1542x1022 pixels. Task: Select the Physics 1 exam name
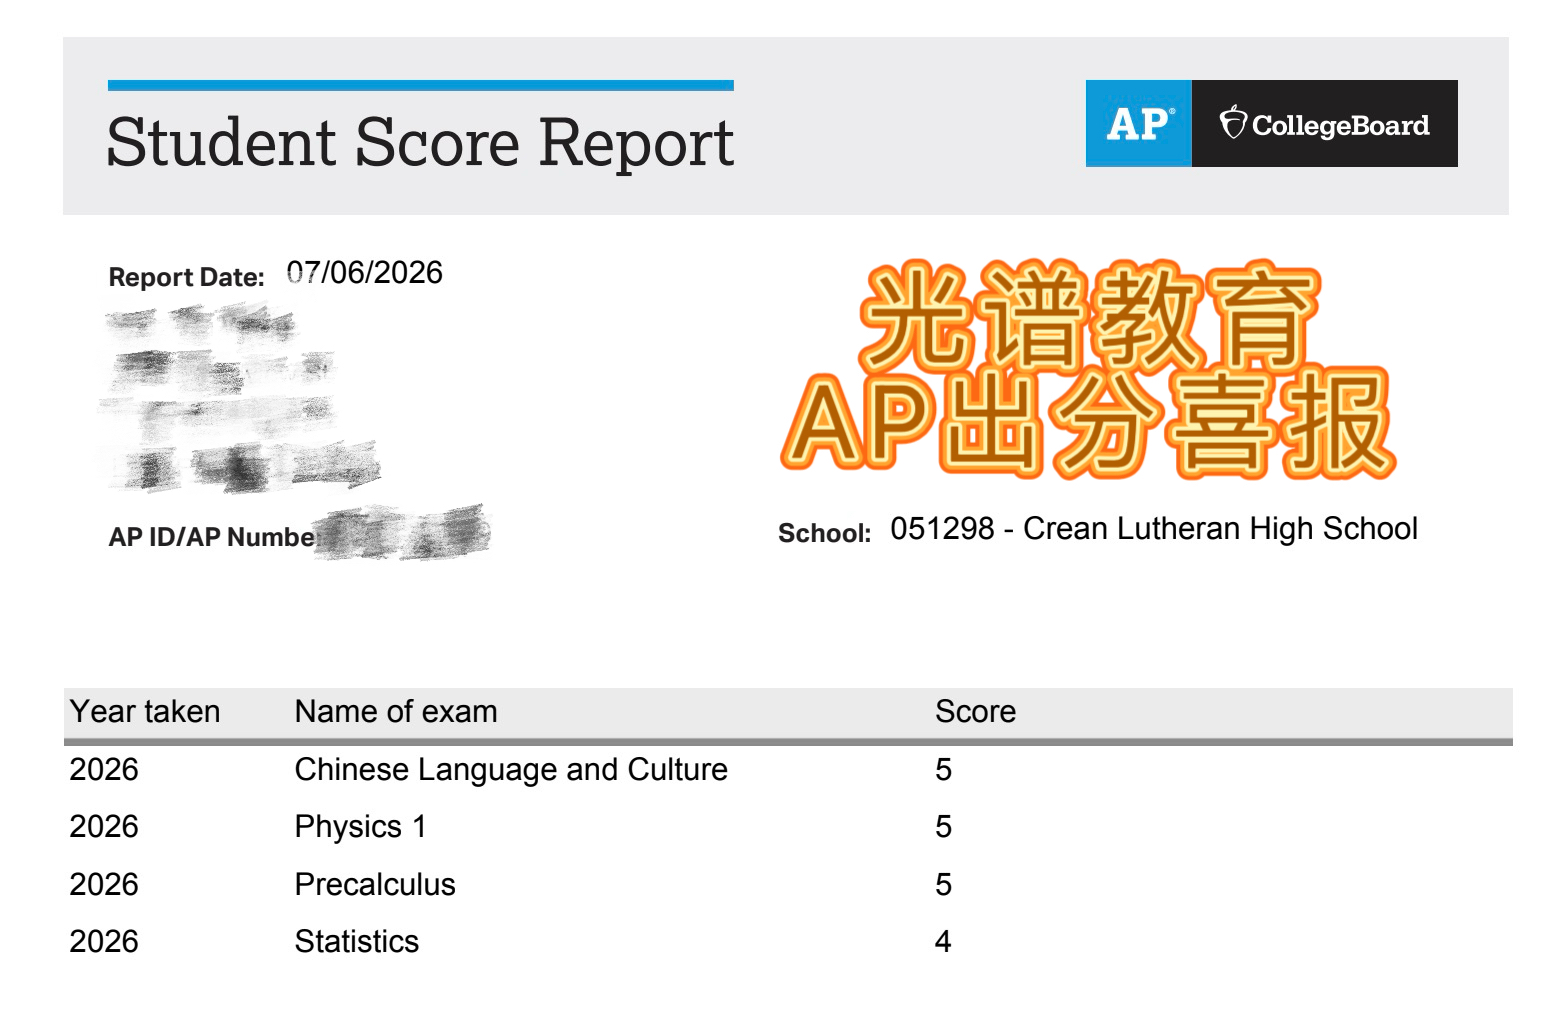click(361, 827)
